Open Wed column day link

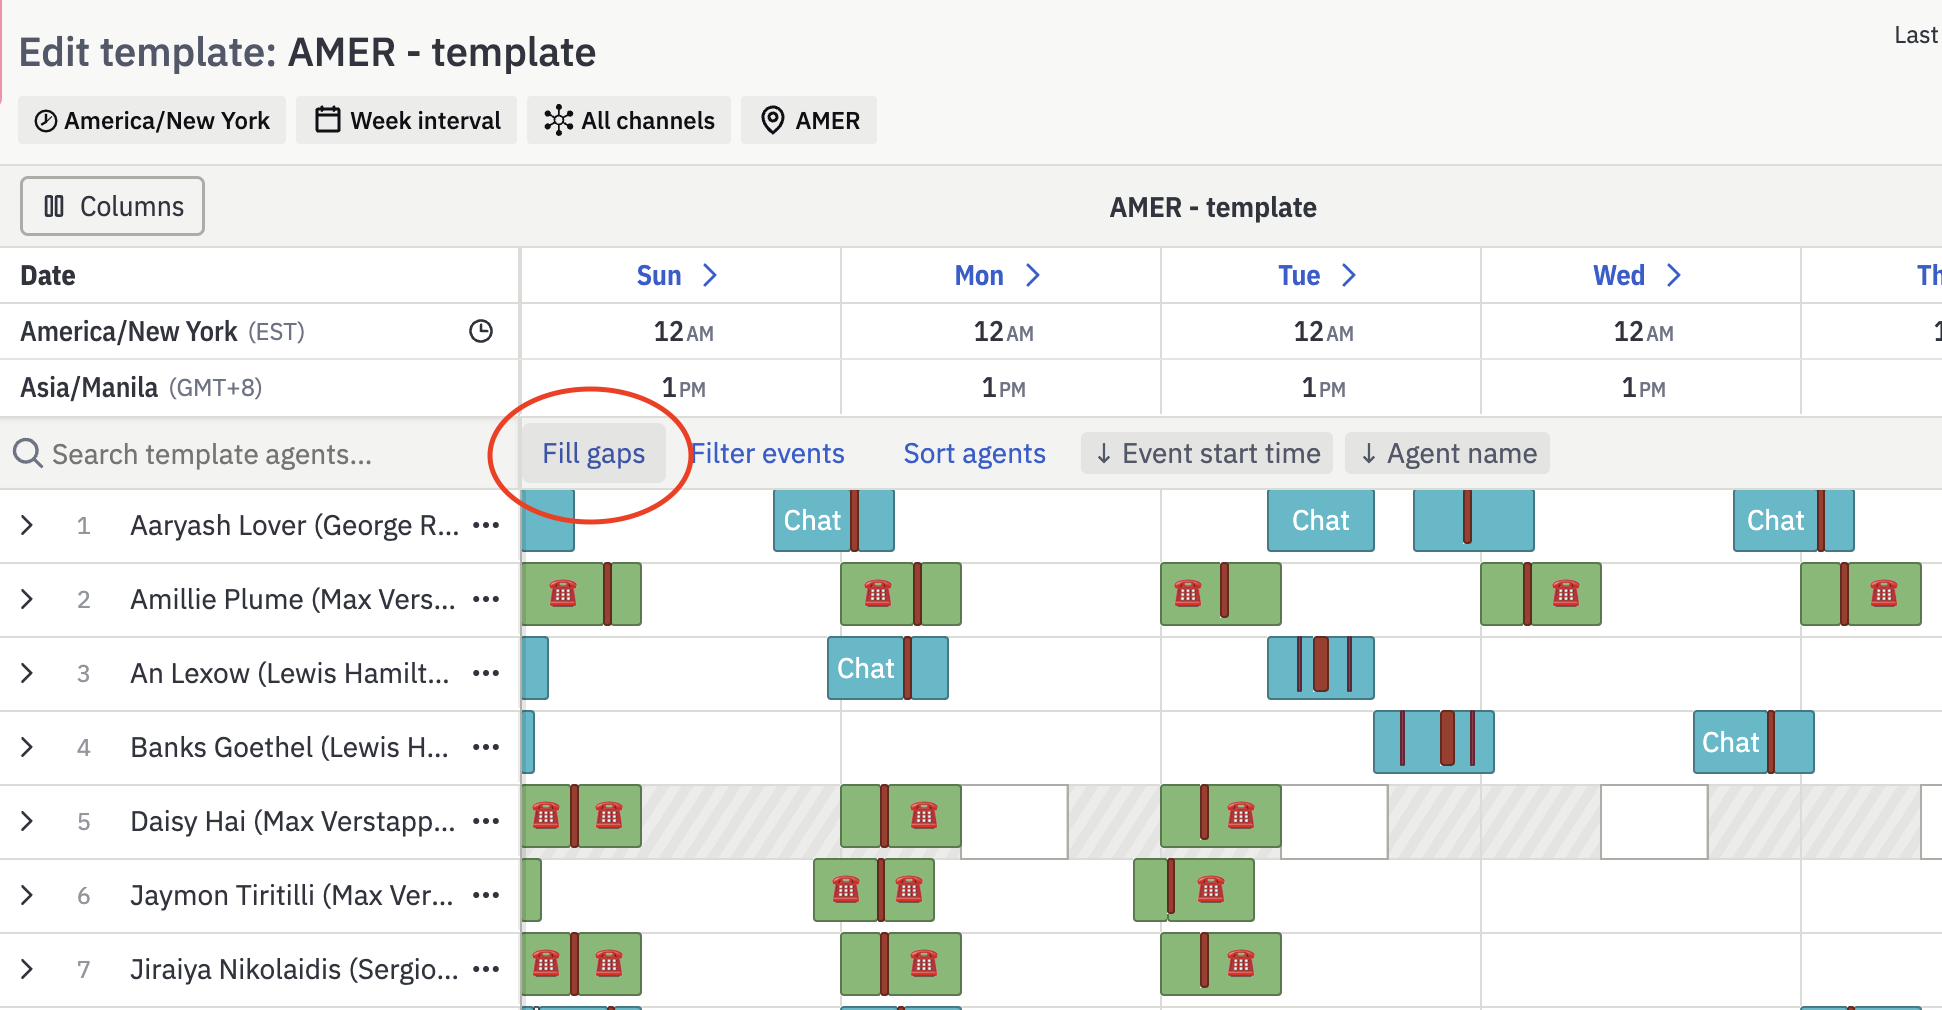click(x=1619, y=275)
